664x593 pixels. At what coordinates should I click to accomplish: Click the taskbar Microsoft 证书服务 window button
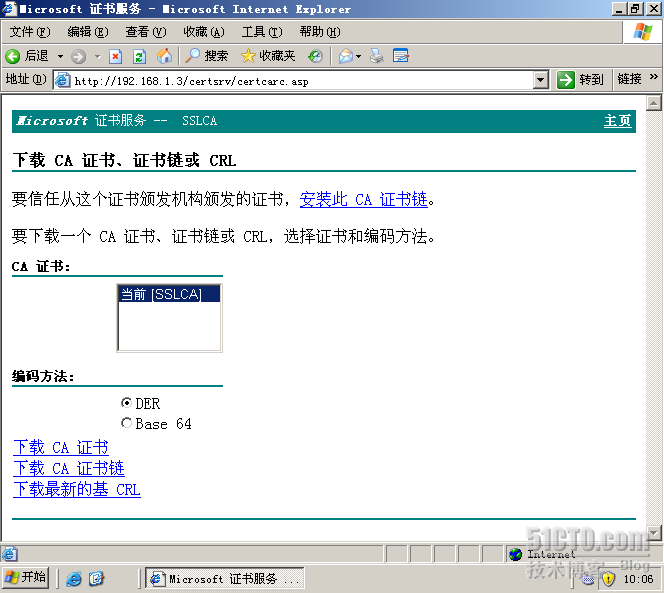(x=224, y=579)
